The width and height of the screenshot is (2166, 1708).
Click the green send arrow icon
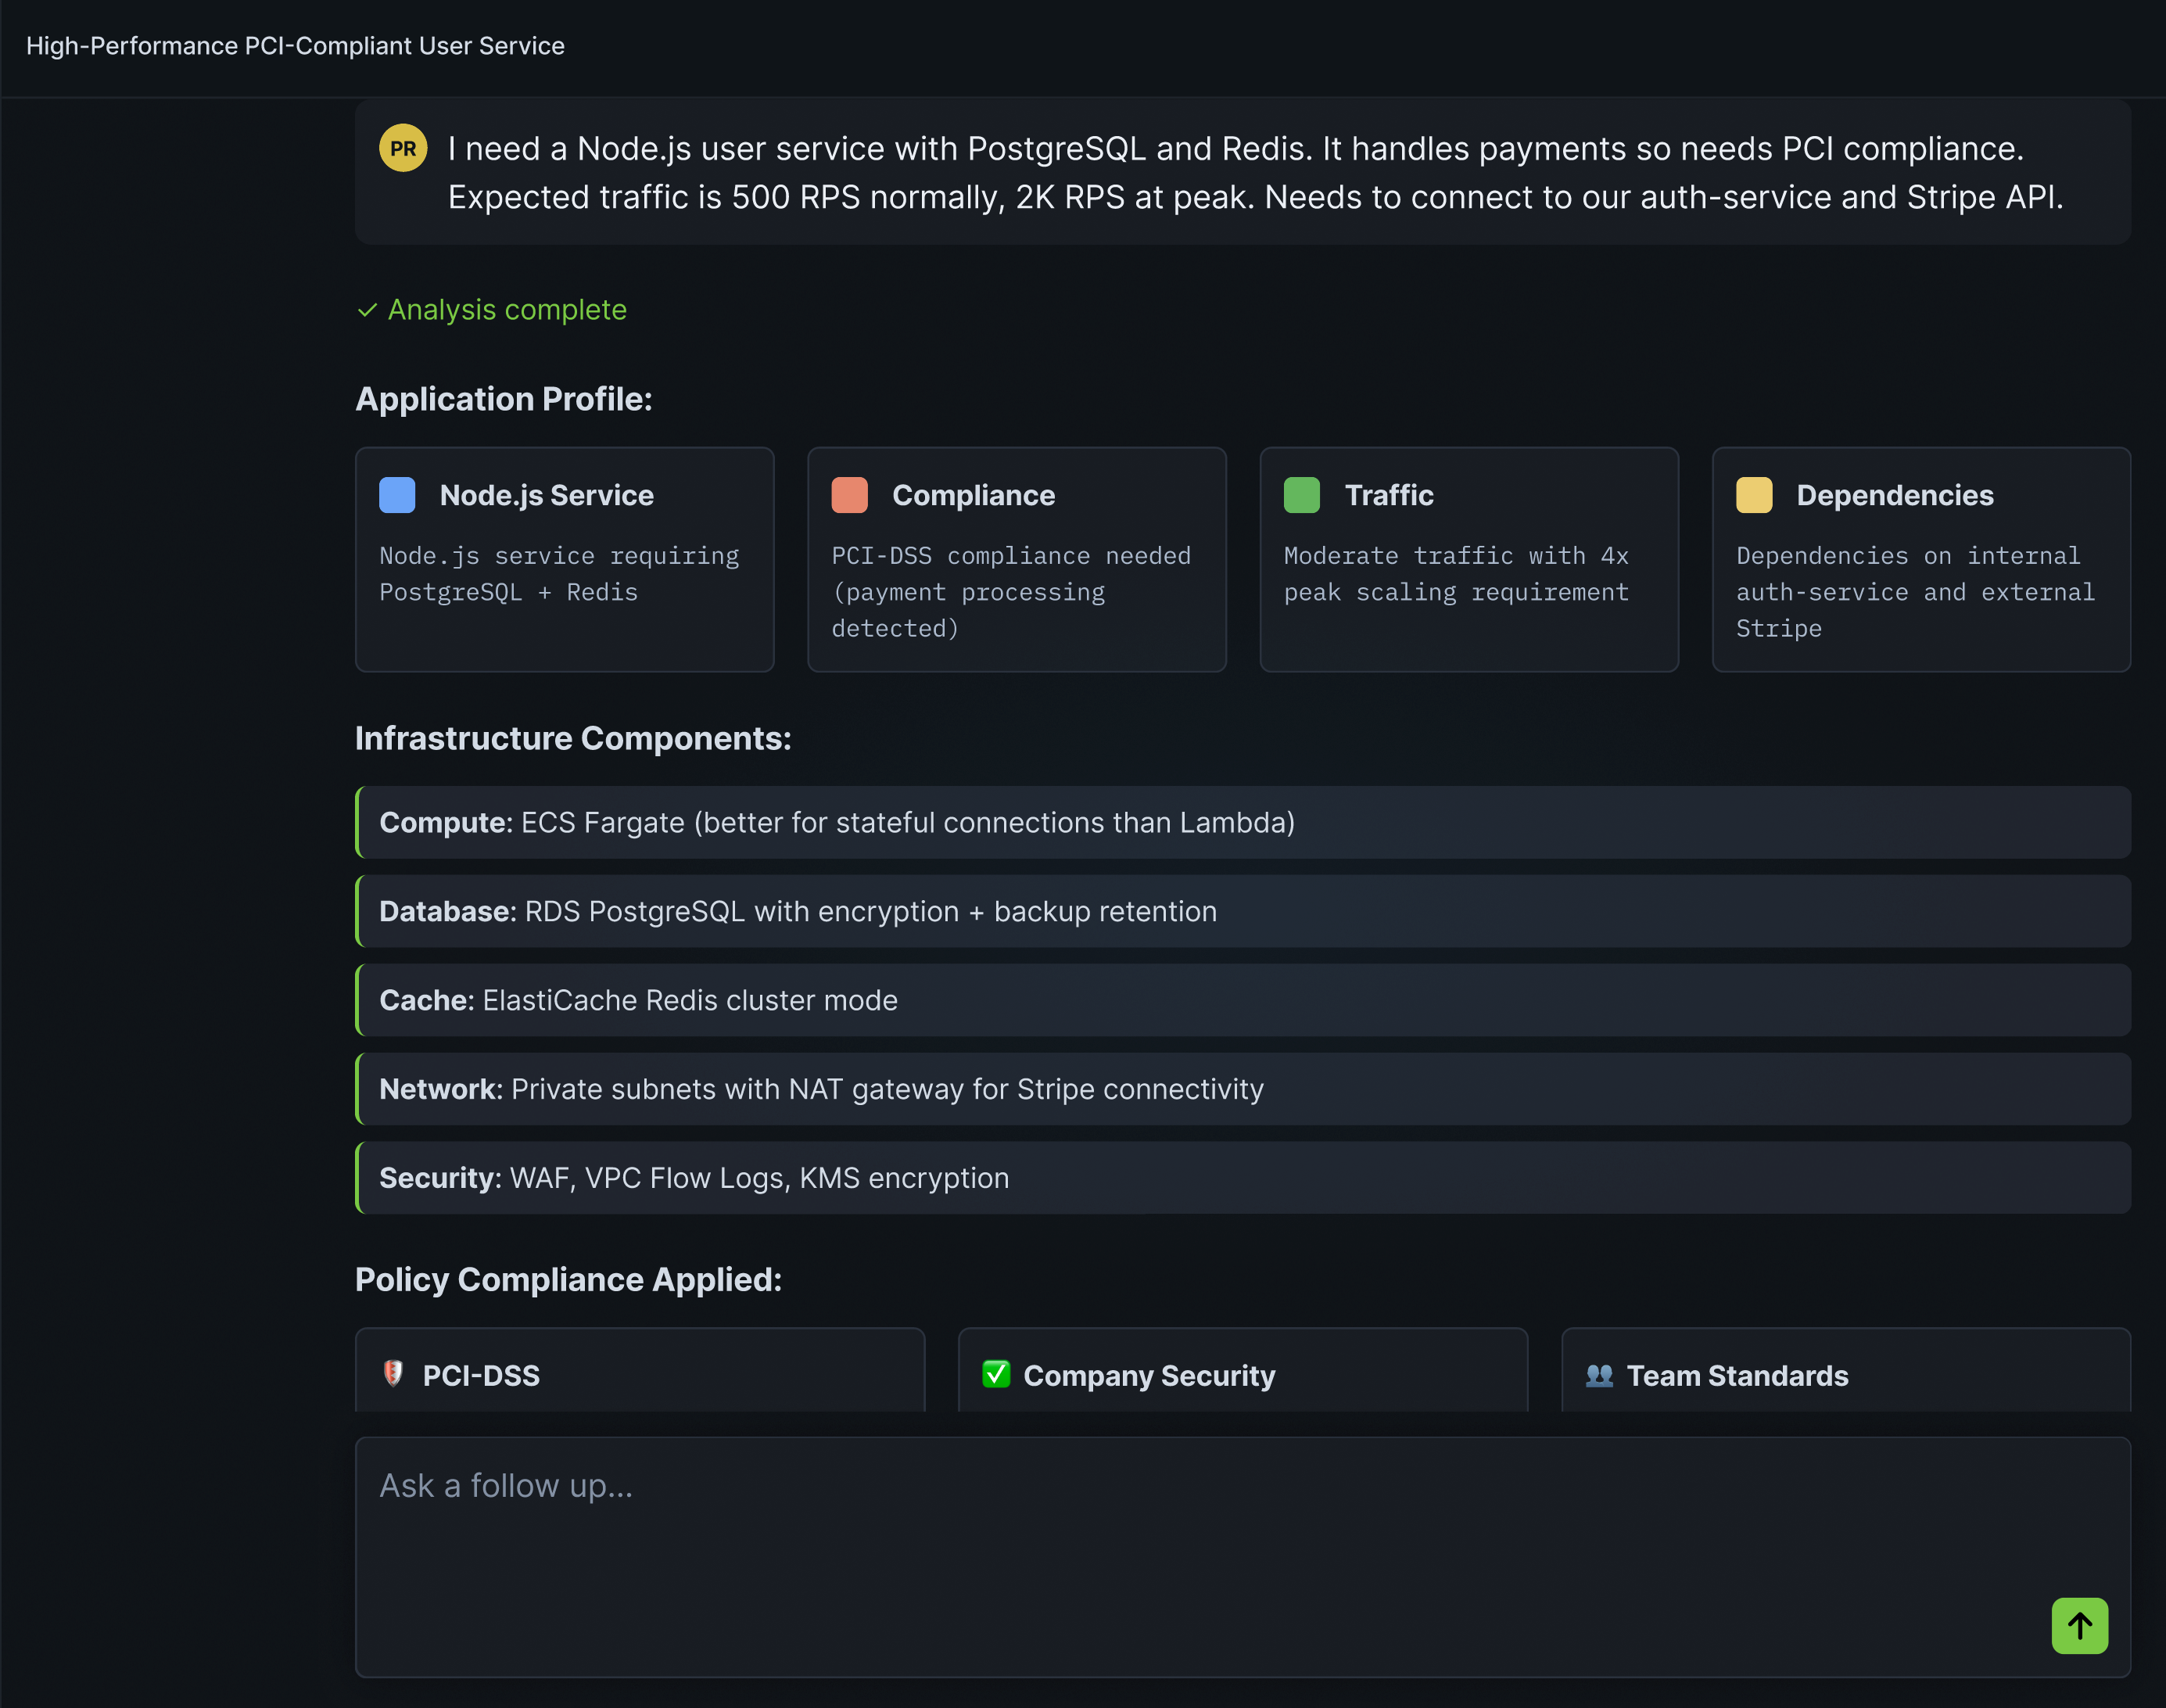[x=2079, y=1626]
